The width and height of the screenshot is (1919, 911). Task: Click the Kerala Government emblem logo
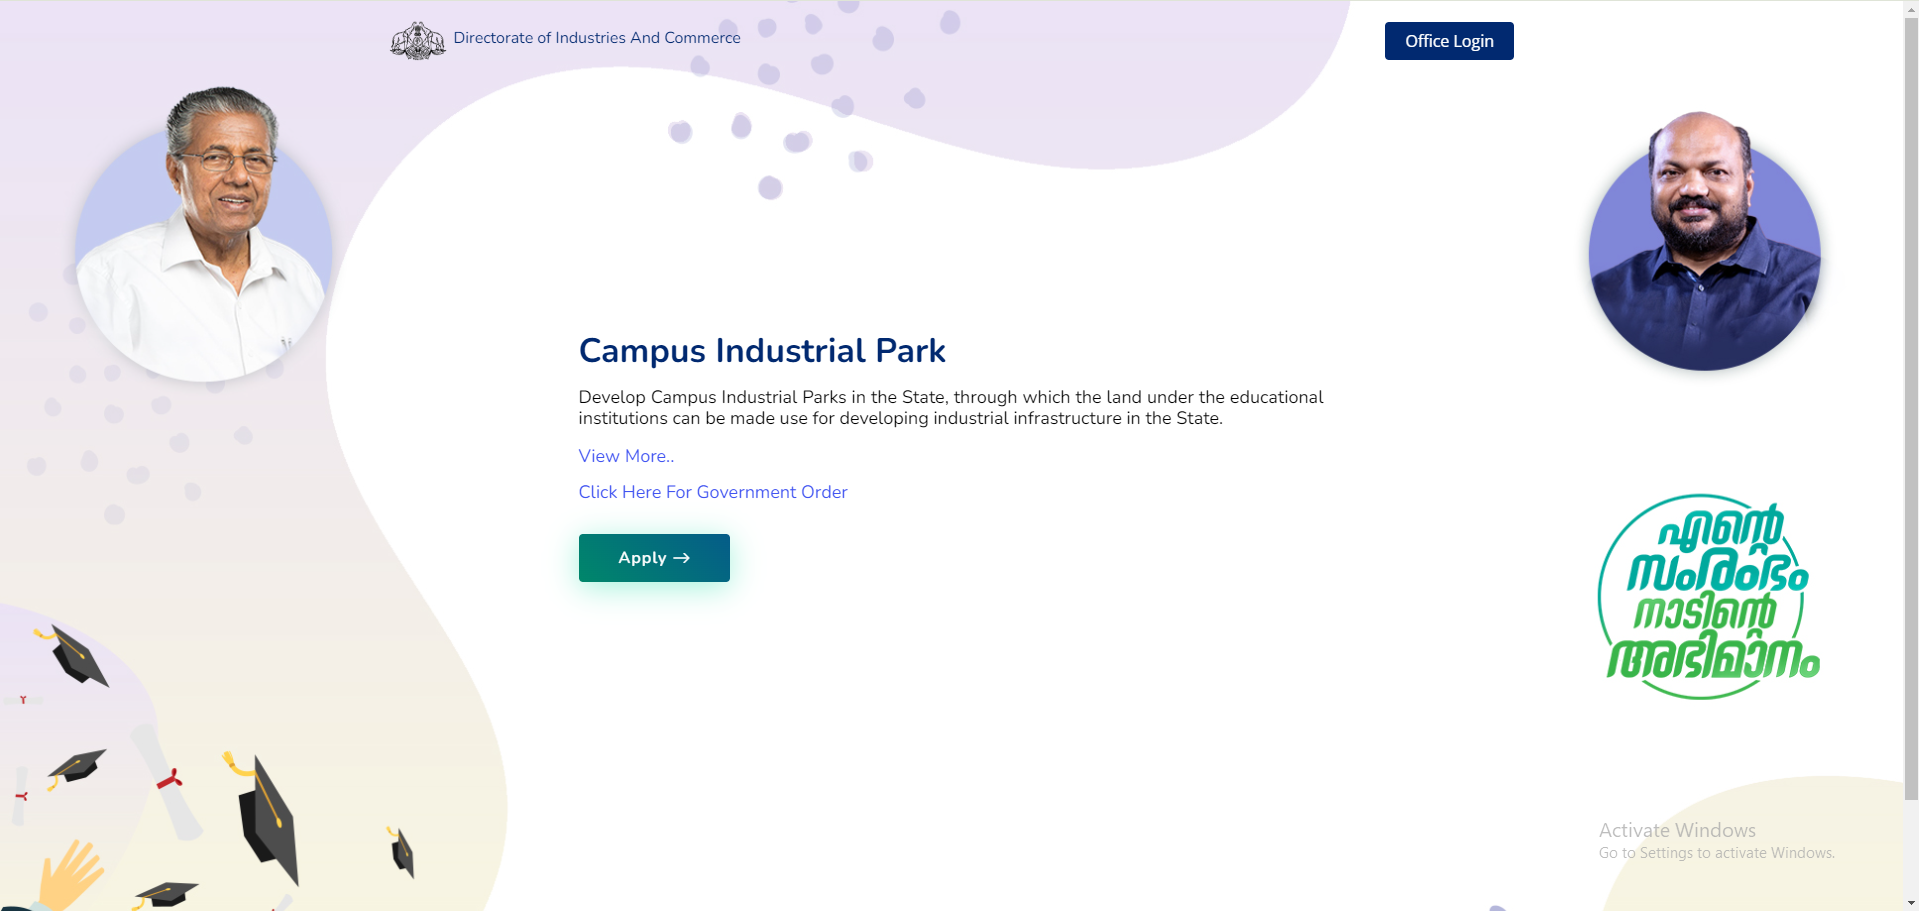pos(417,40)
